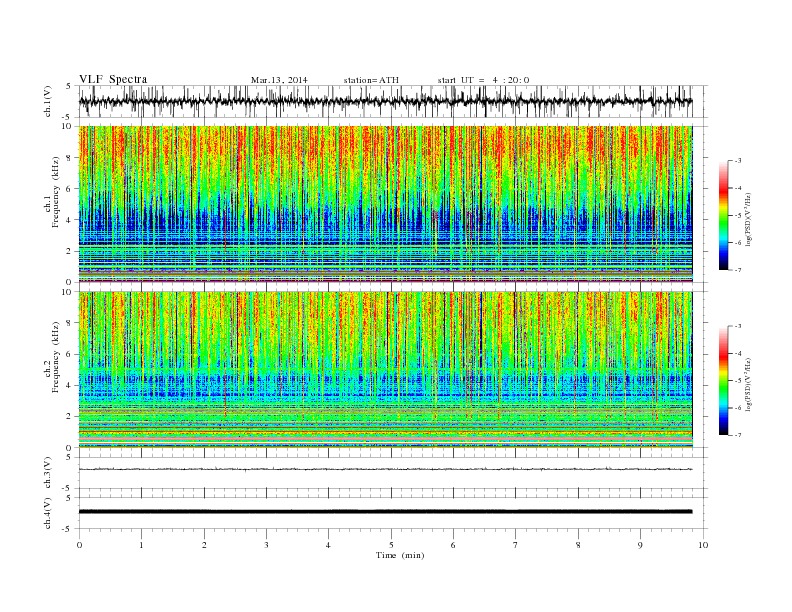
Task: Click the 'start UT = 4 :20: 0' label
Action: coord(483,80)
